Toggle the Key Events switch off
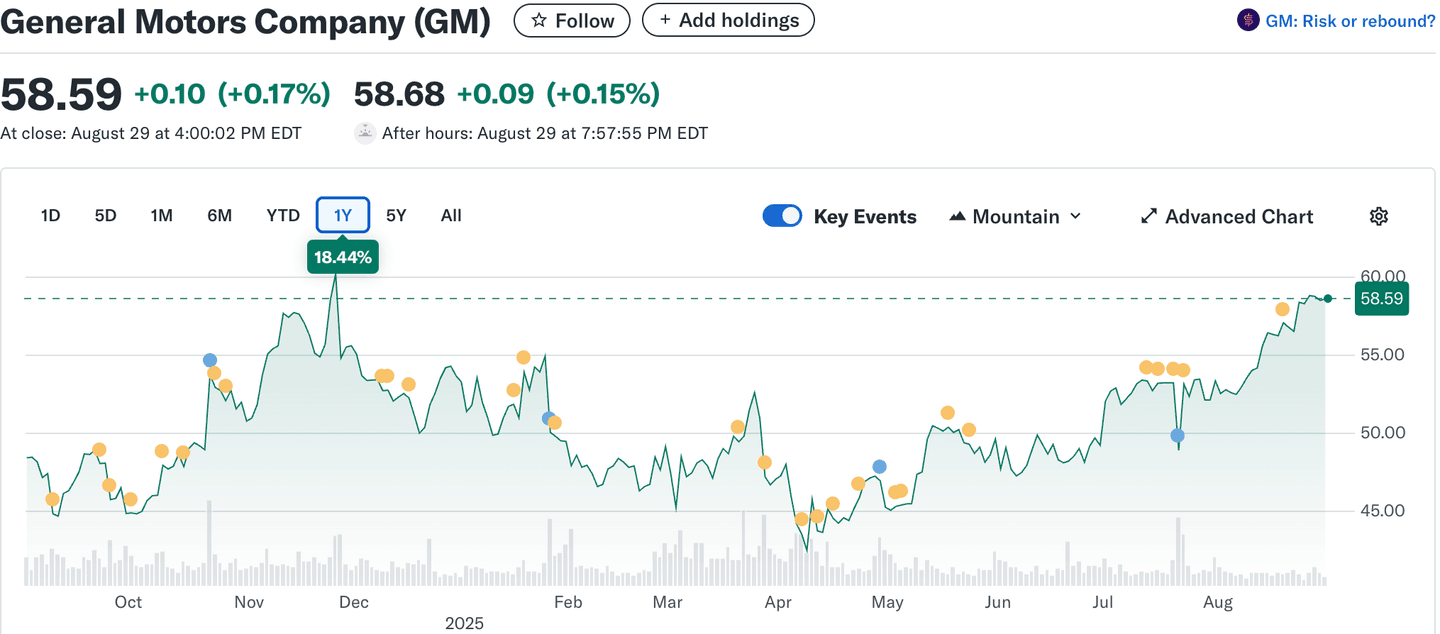1440x634 pixels. 782,216
